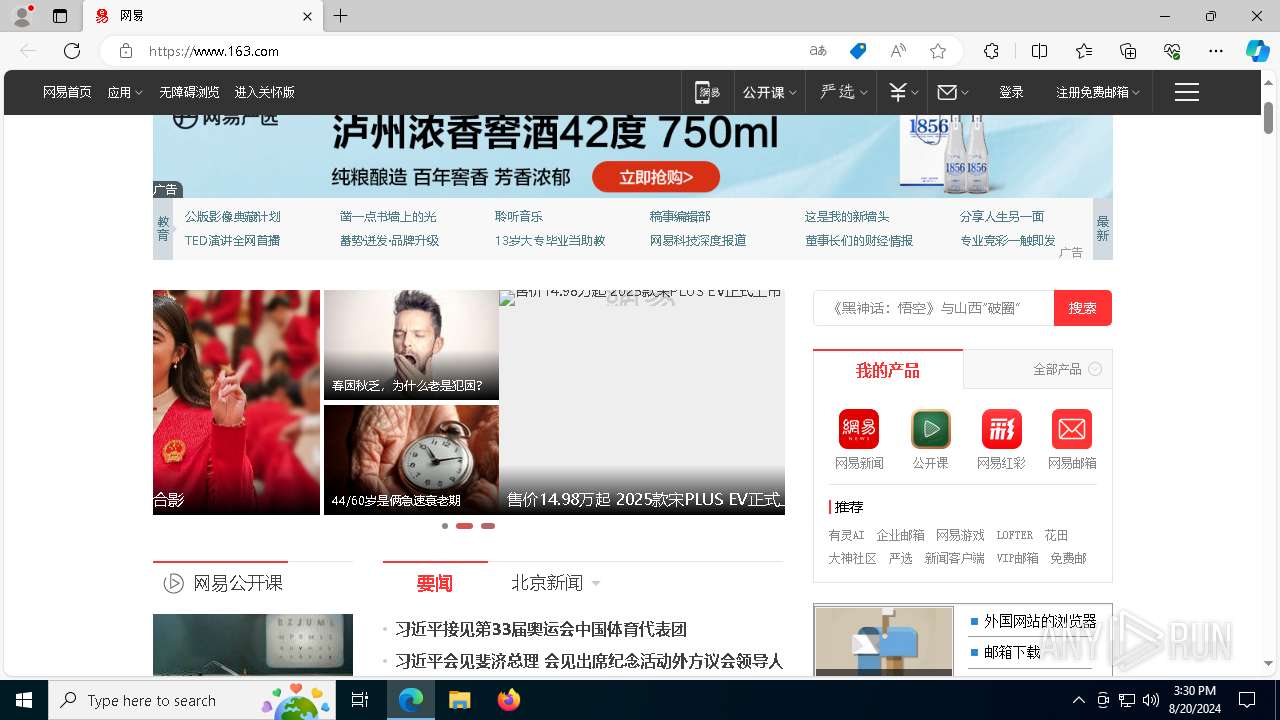
Task: Start Read aloud from address bar
Action: 898,51
